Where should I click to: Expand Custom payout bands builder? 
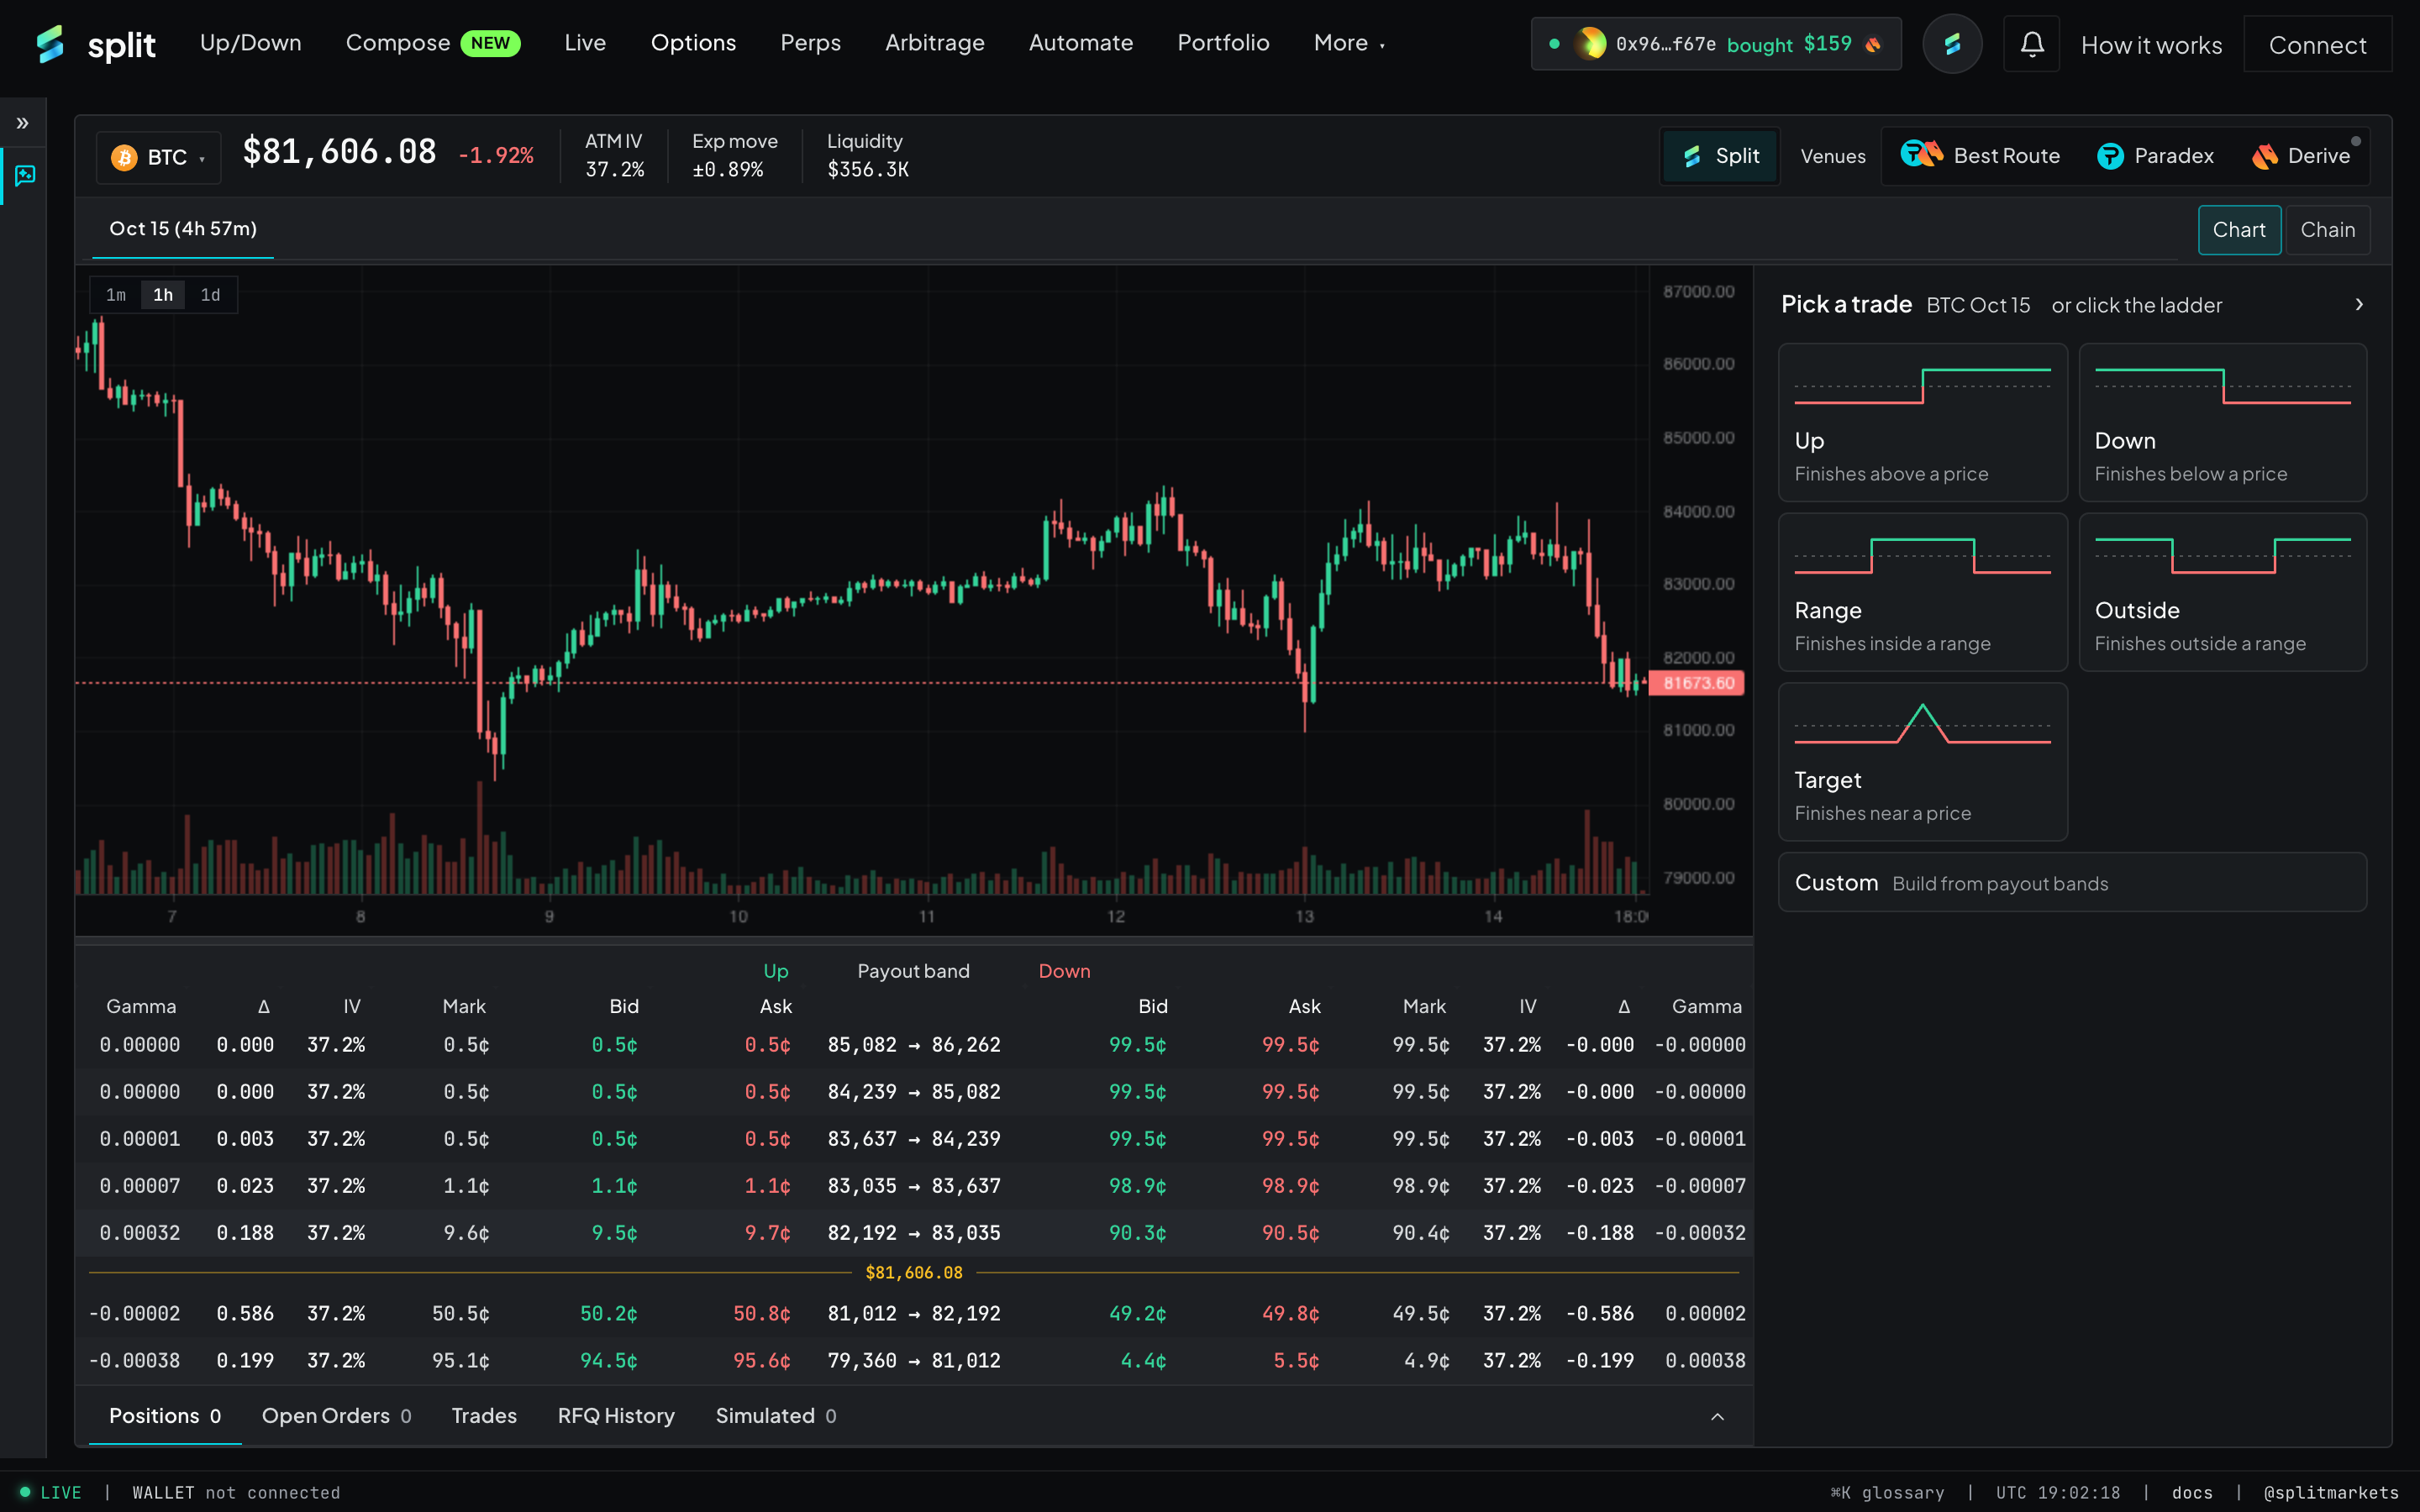[x=2072, y=882]
